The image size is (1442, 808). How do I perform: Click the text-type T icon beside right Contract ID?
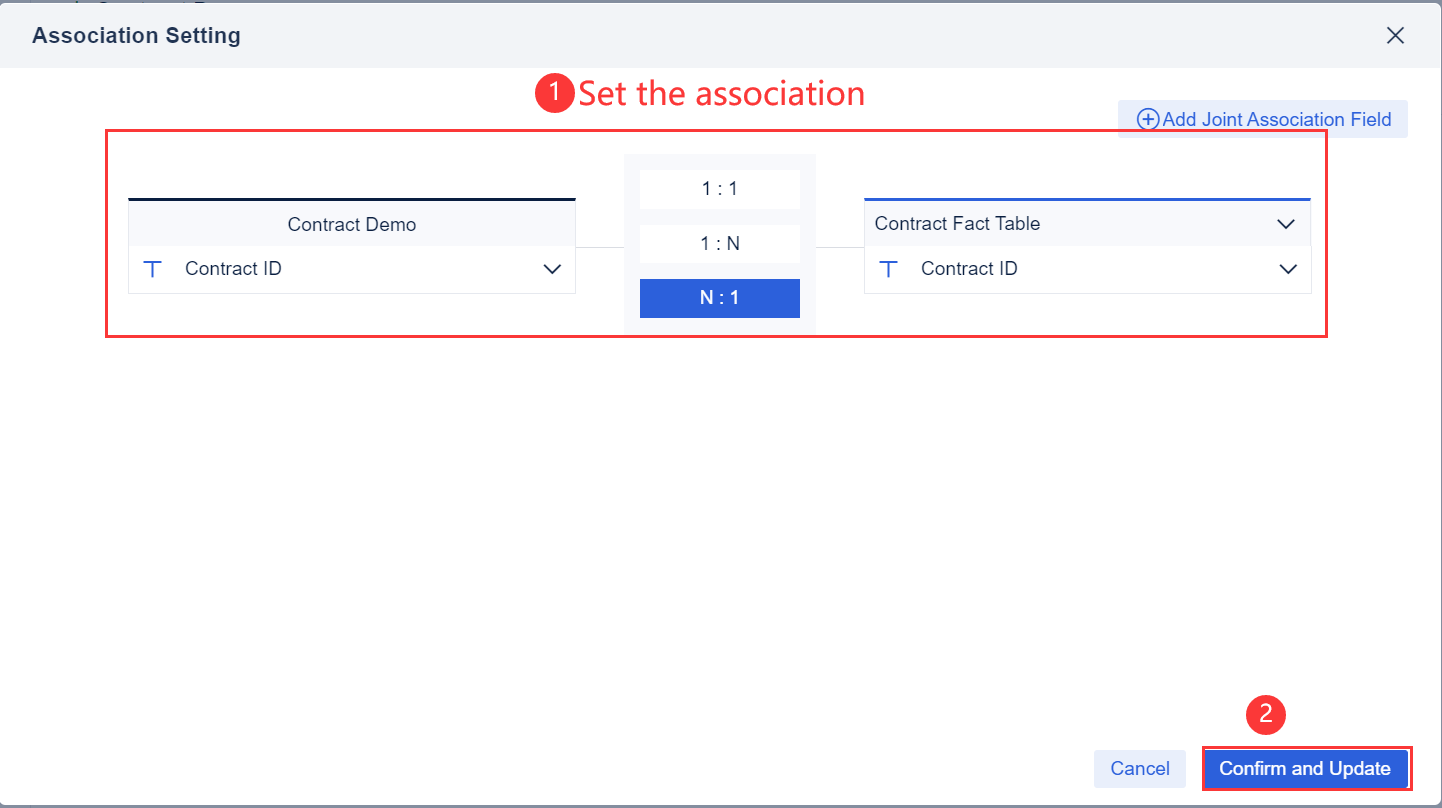[889, 269]
